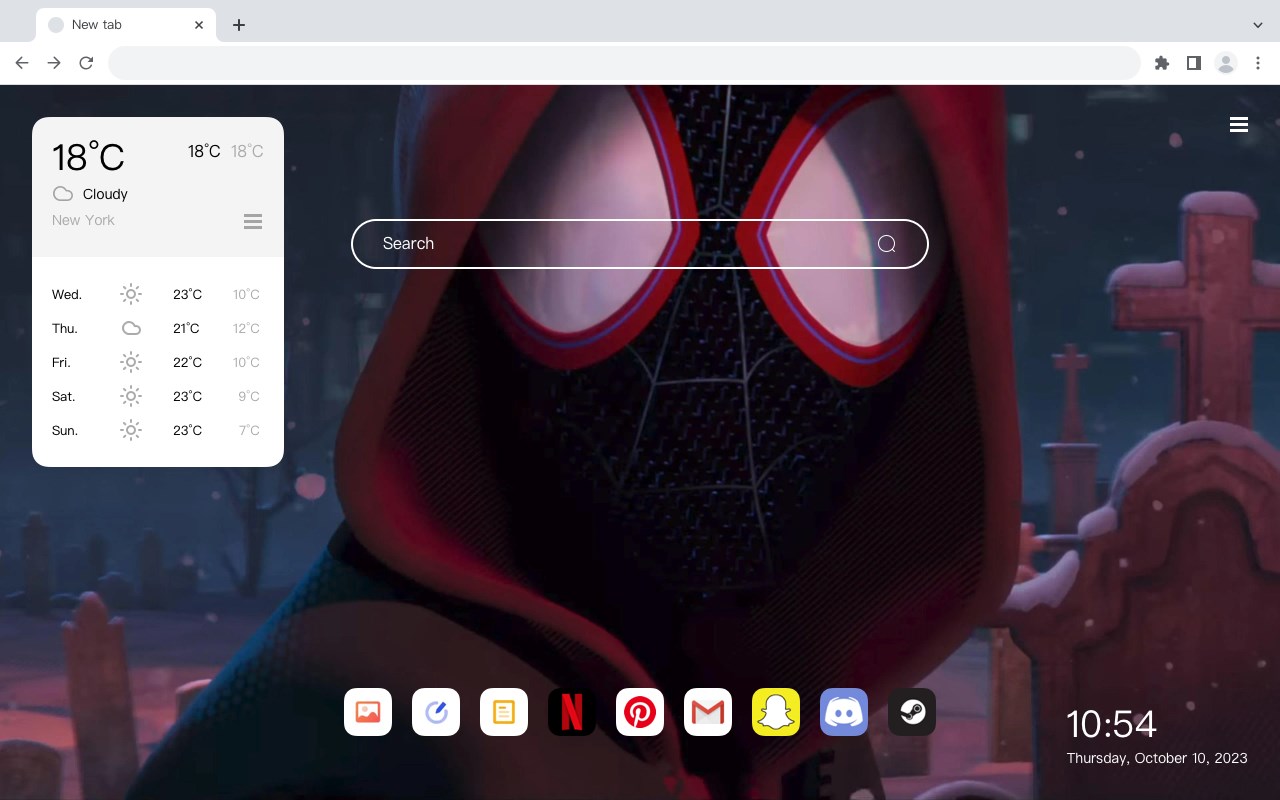
Task: Open the Pinterest shortcut
Action: (x=640, y=712)
